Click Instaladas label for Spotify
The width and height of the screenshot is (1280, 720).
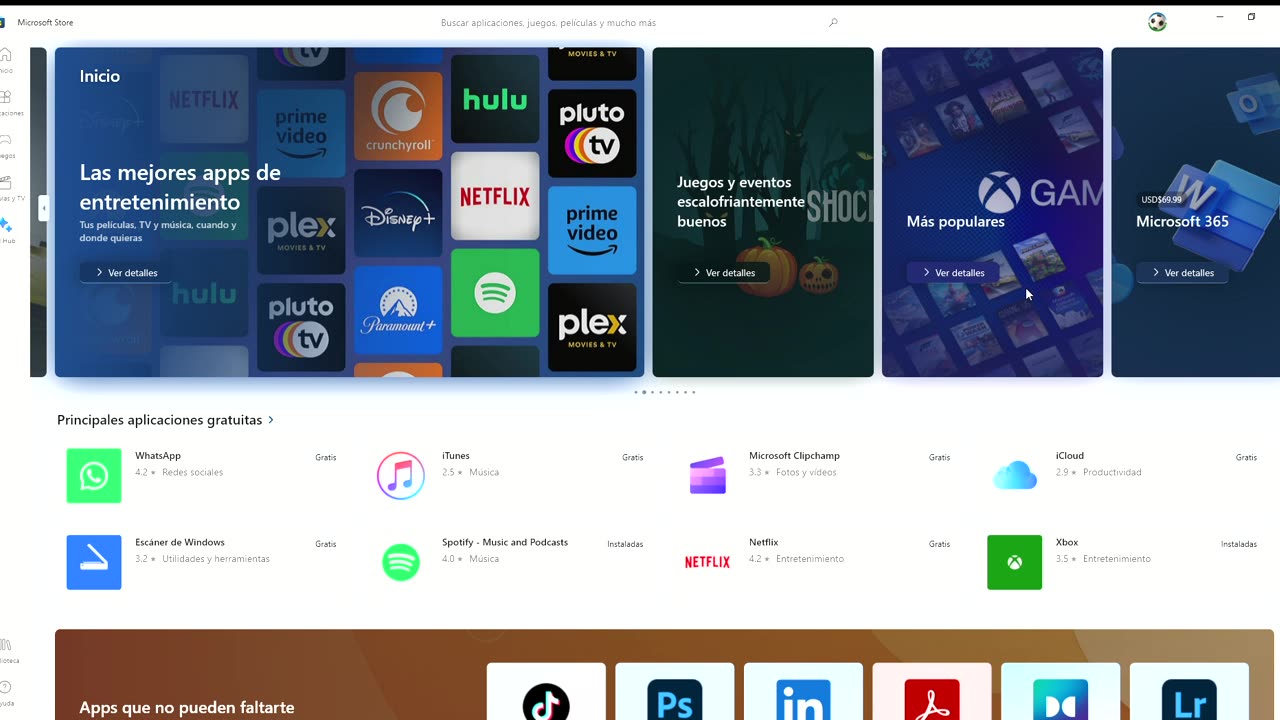pyautogui.click(x=625, y=545)
